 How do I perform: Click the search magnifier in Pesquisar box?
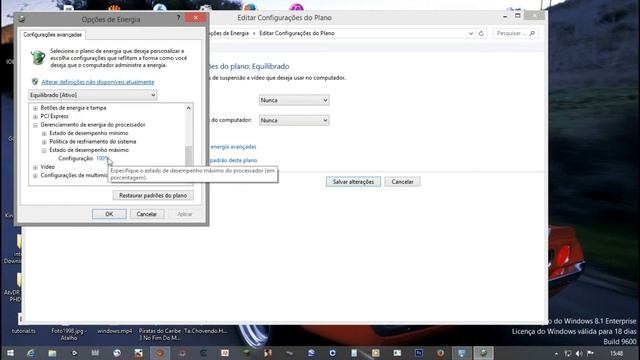(x=532, y=33)
